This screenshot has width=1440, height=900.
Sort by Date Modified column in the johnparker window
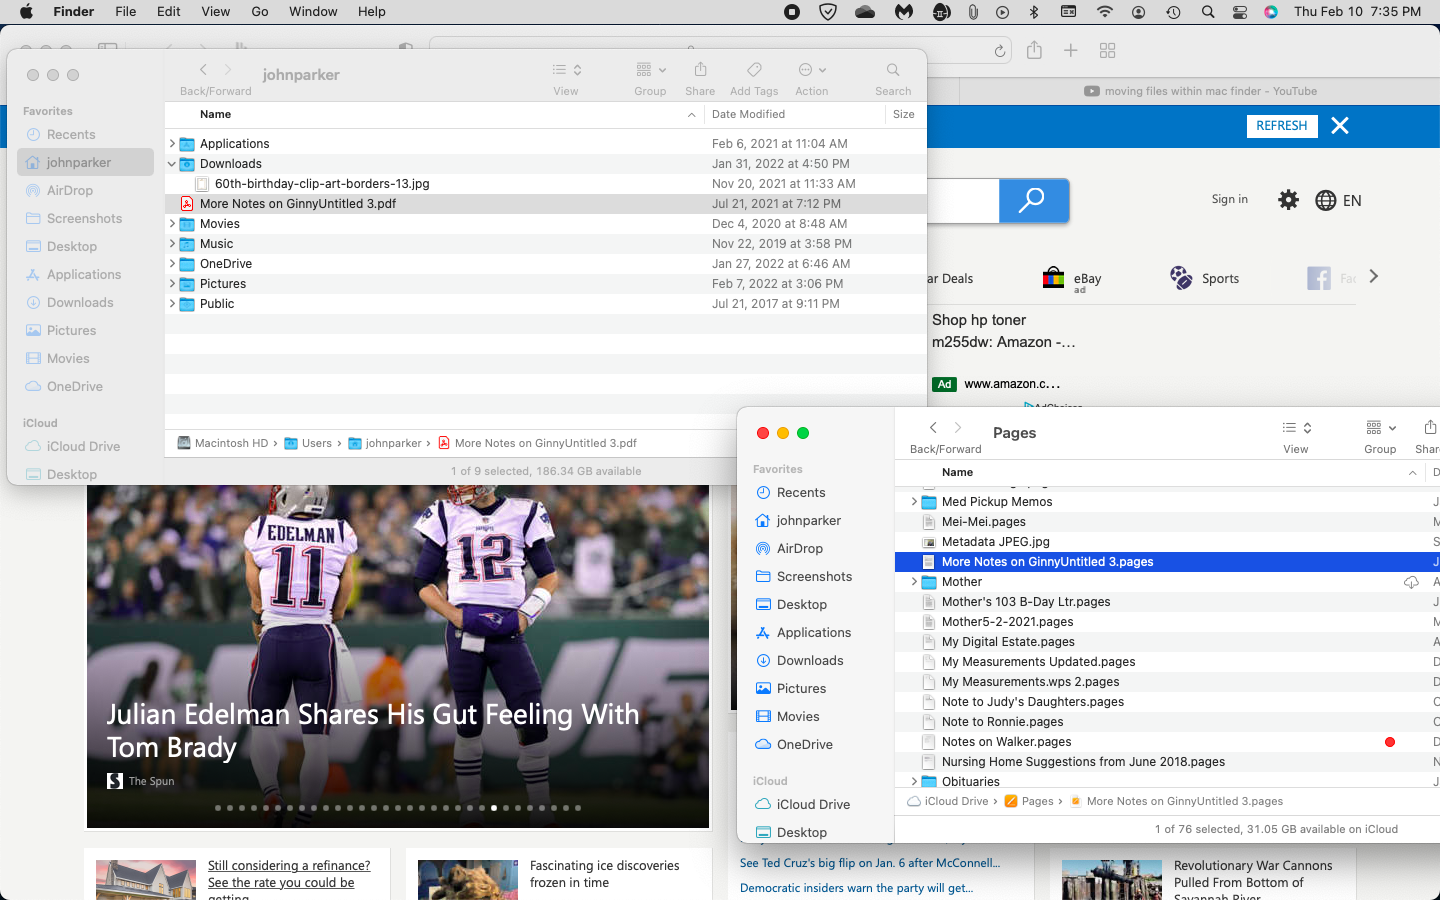[x=748, y=114]
